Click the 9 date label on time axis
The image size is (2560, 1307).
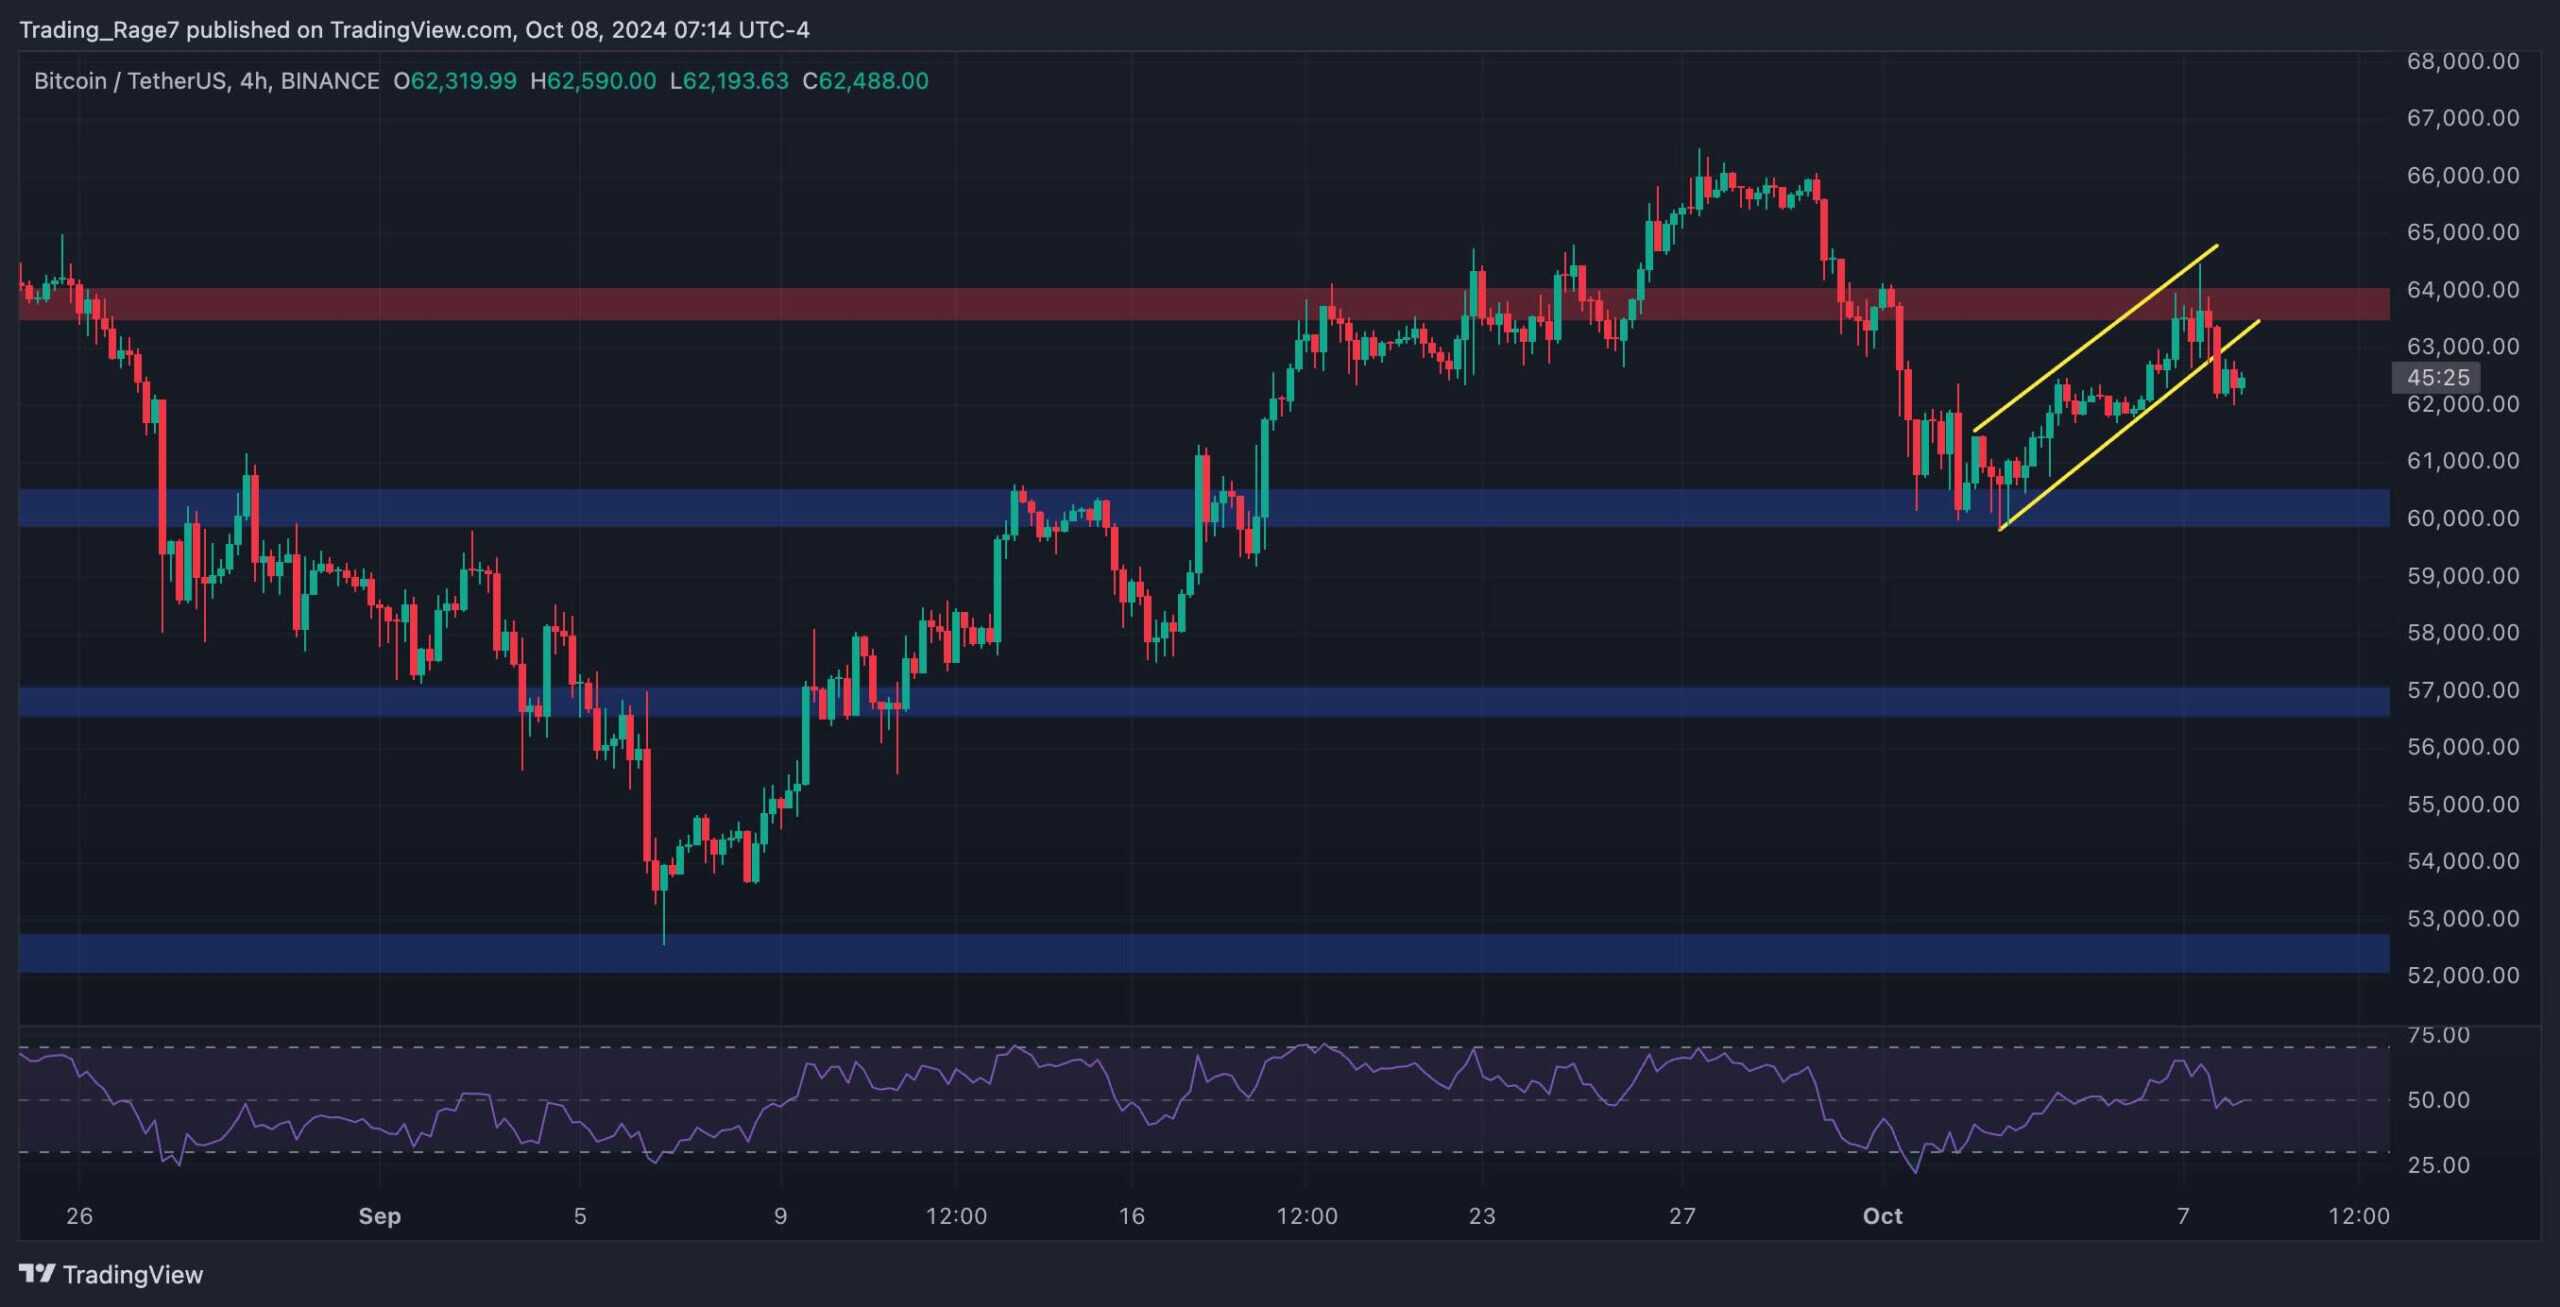pos(781,1216)
